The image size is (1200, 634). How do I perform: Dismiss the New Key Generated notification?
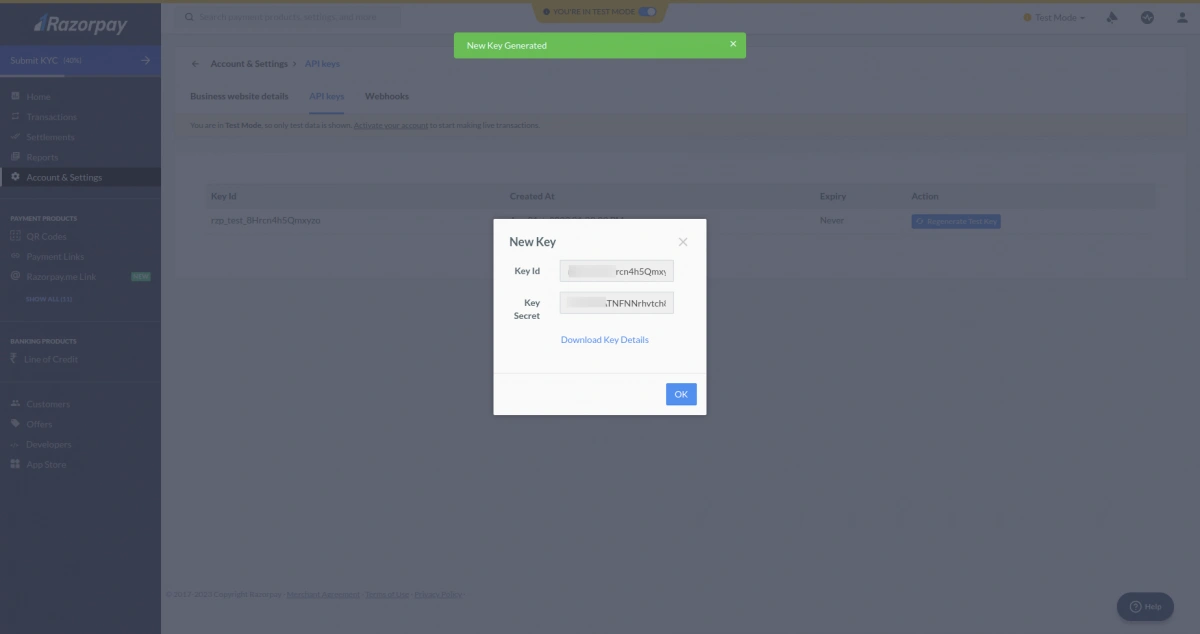732,45
